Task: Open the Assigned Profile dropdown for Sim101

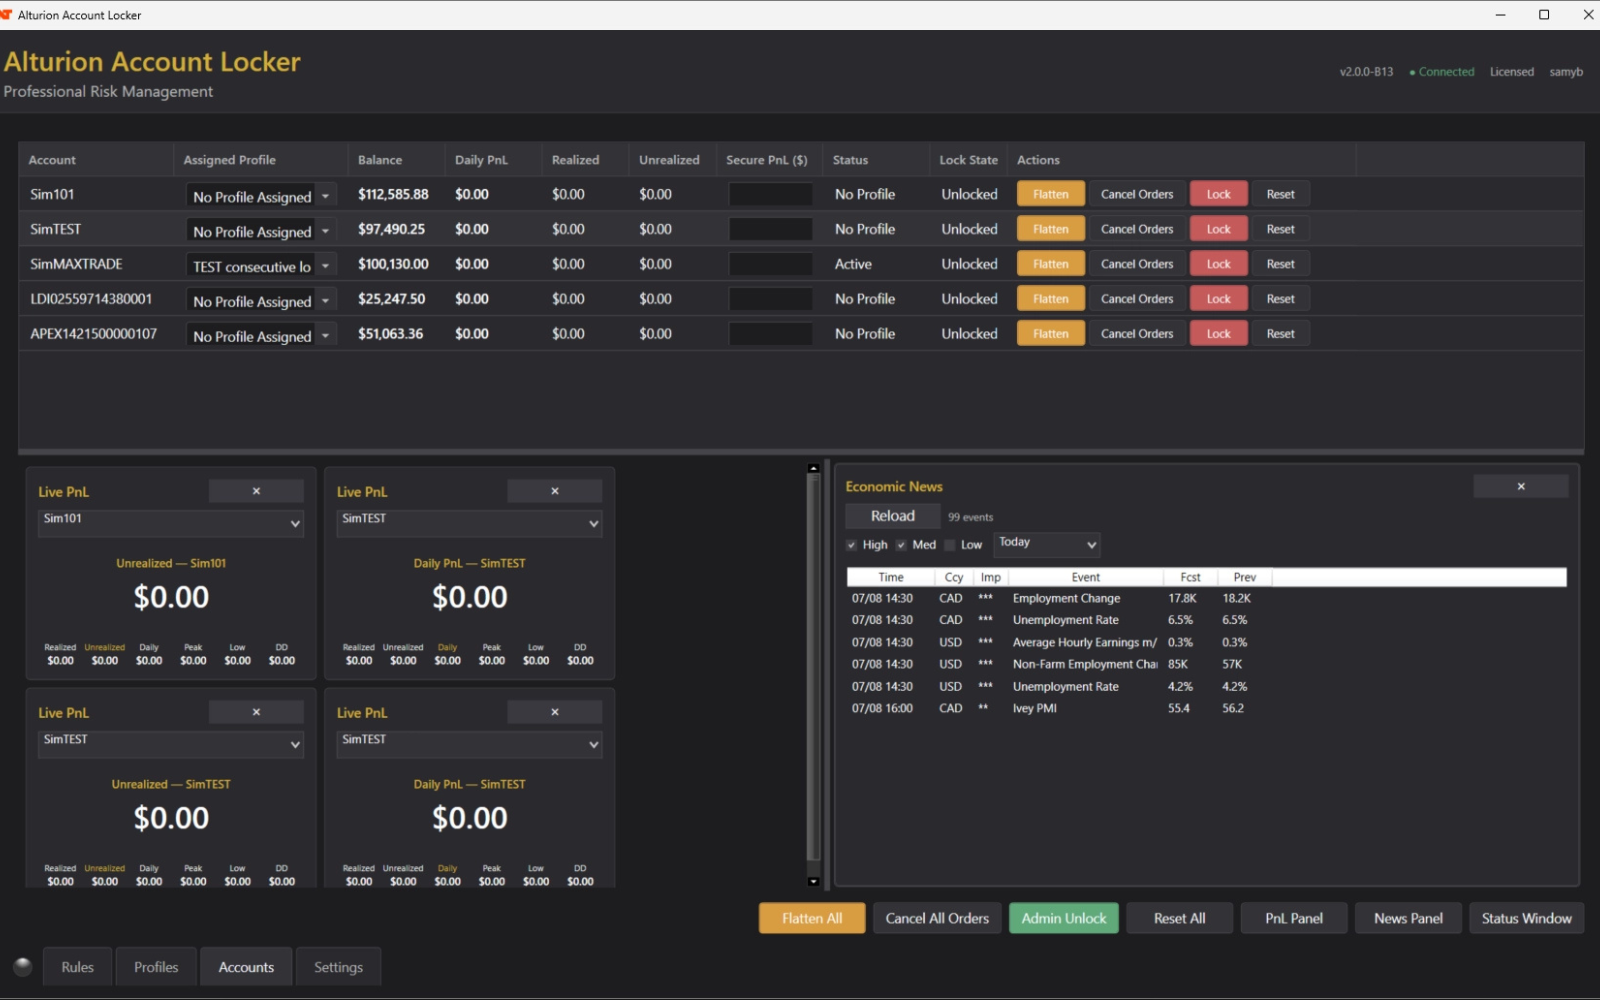Action: (x=261, y=196)
